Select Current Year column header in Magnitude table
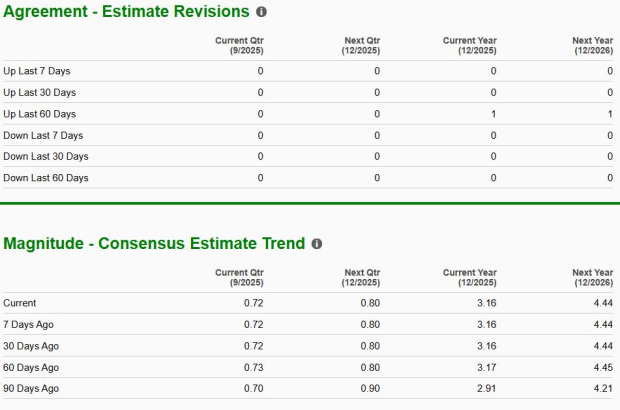 point(470,277)
